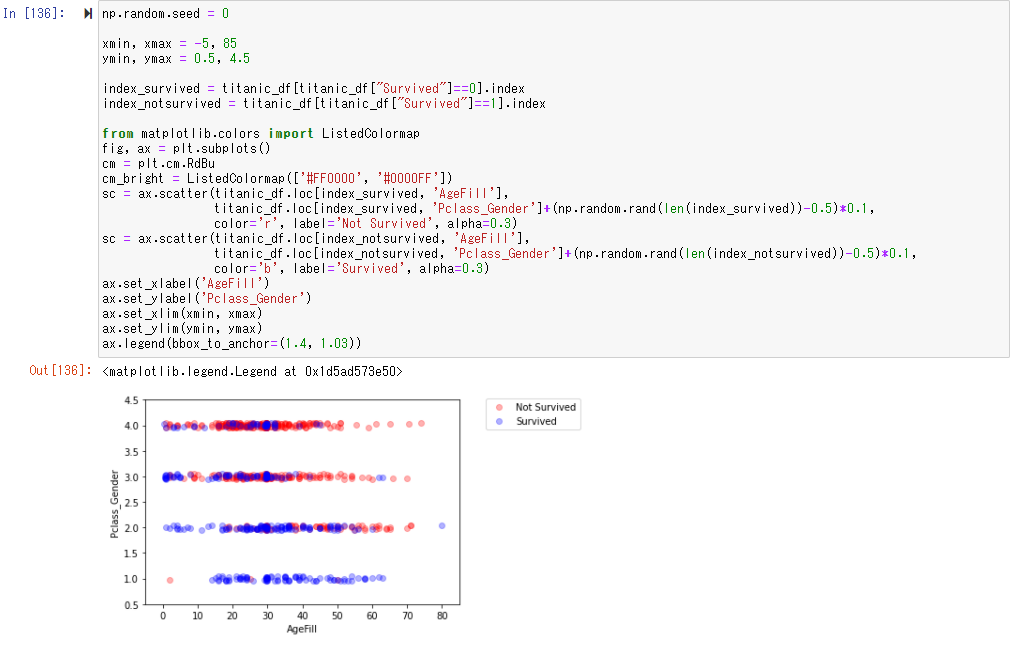Click the run cell icon beside In [136]
The width and height of the screenshot is (1027, 653).
click(88, 13)
